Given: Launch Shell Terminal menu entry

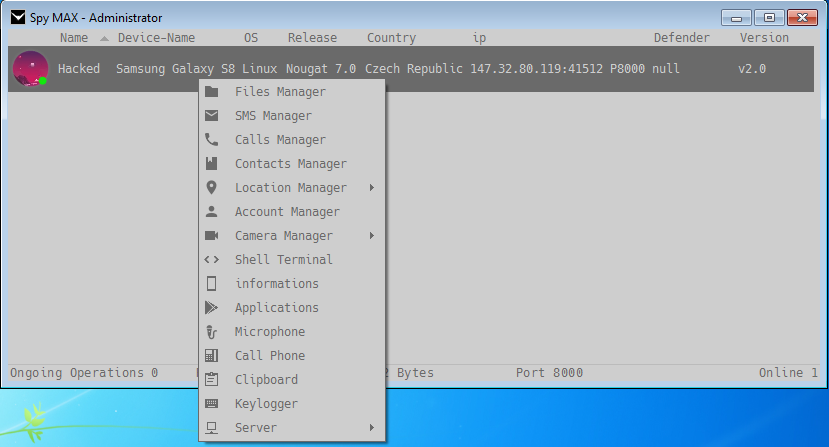Looking at the screenshot, I should (292, 259).
